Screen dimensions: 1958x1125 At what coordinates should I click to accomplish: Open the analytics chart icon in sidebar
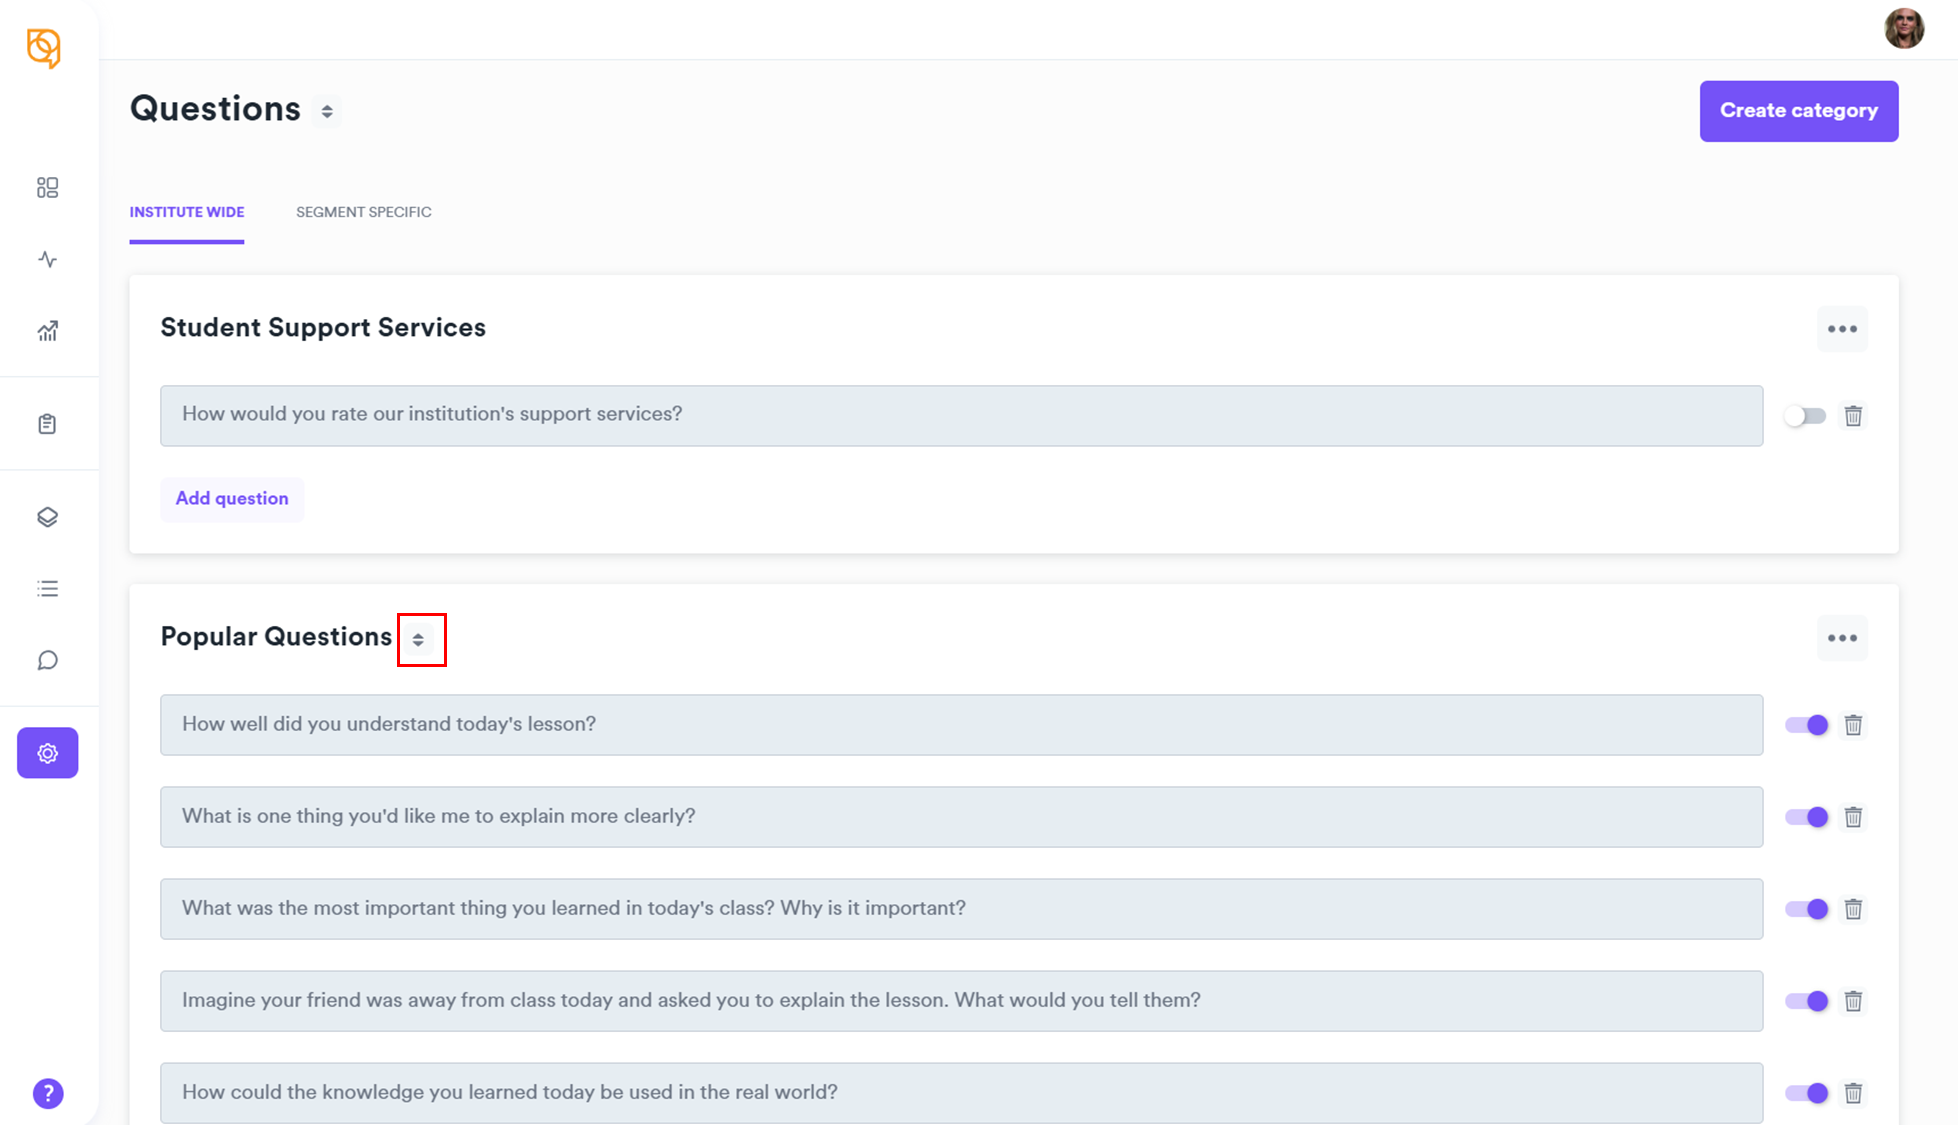coord(47,331)
